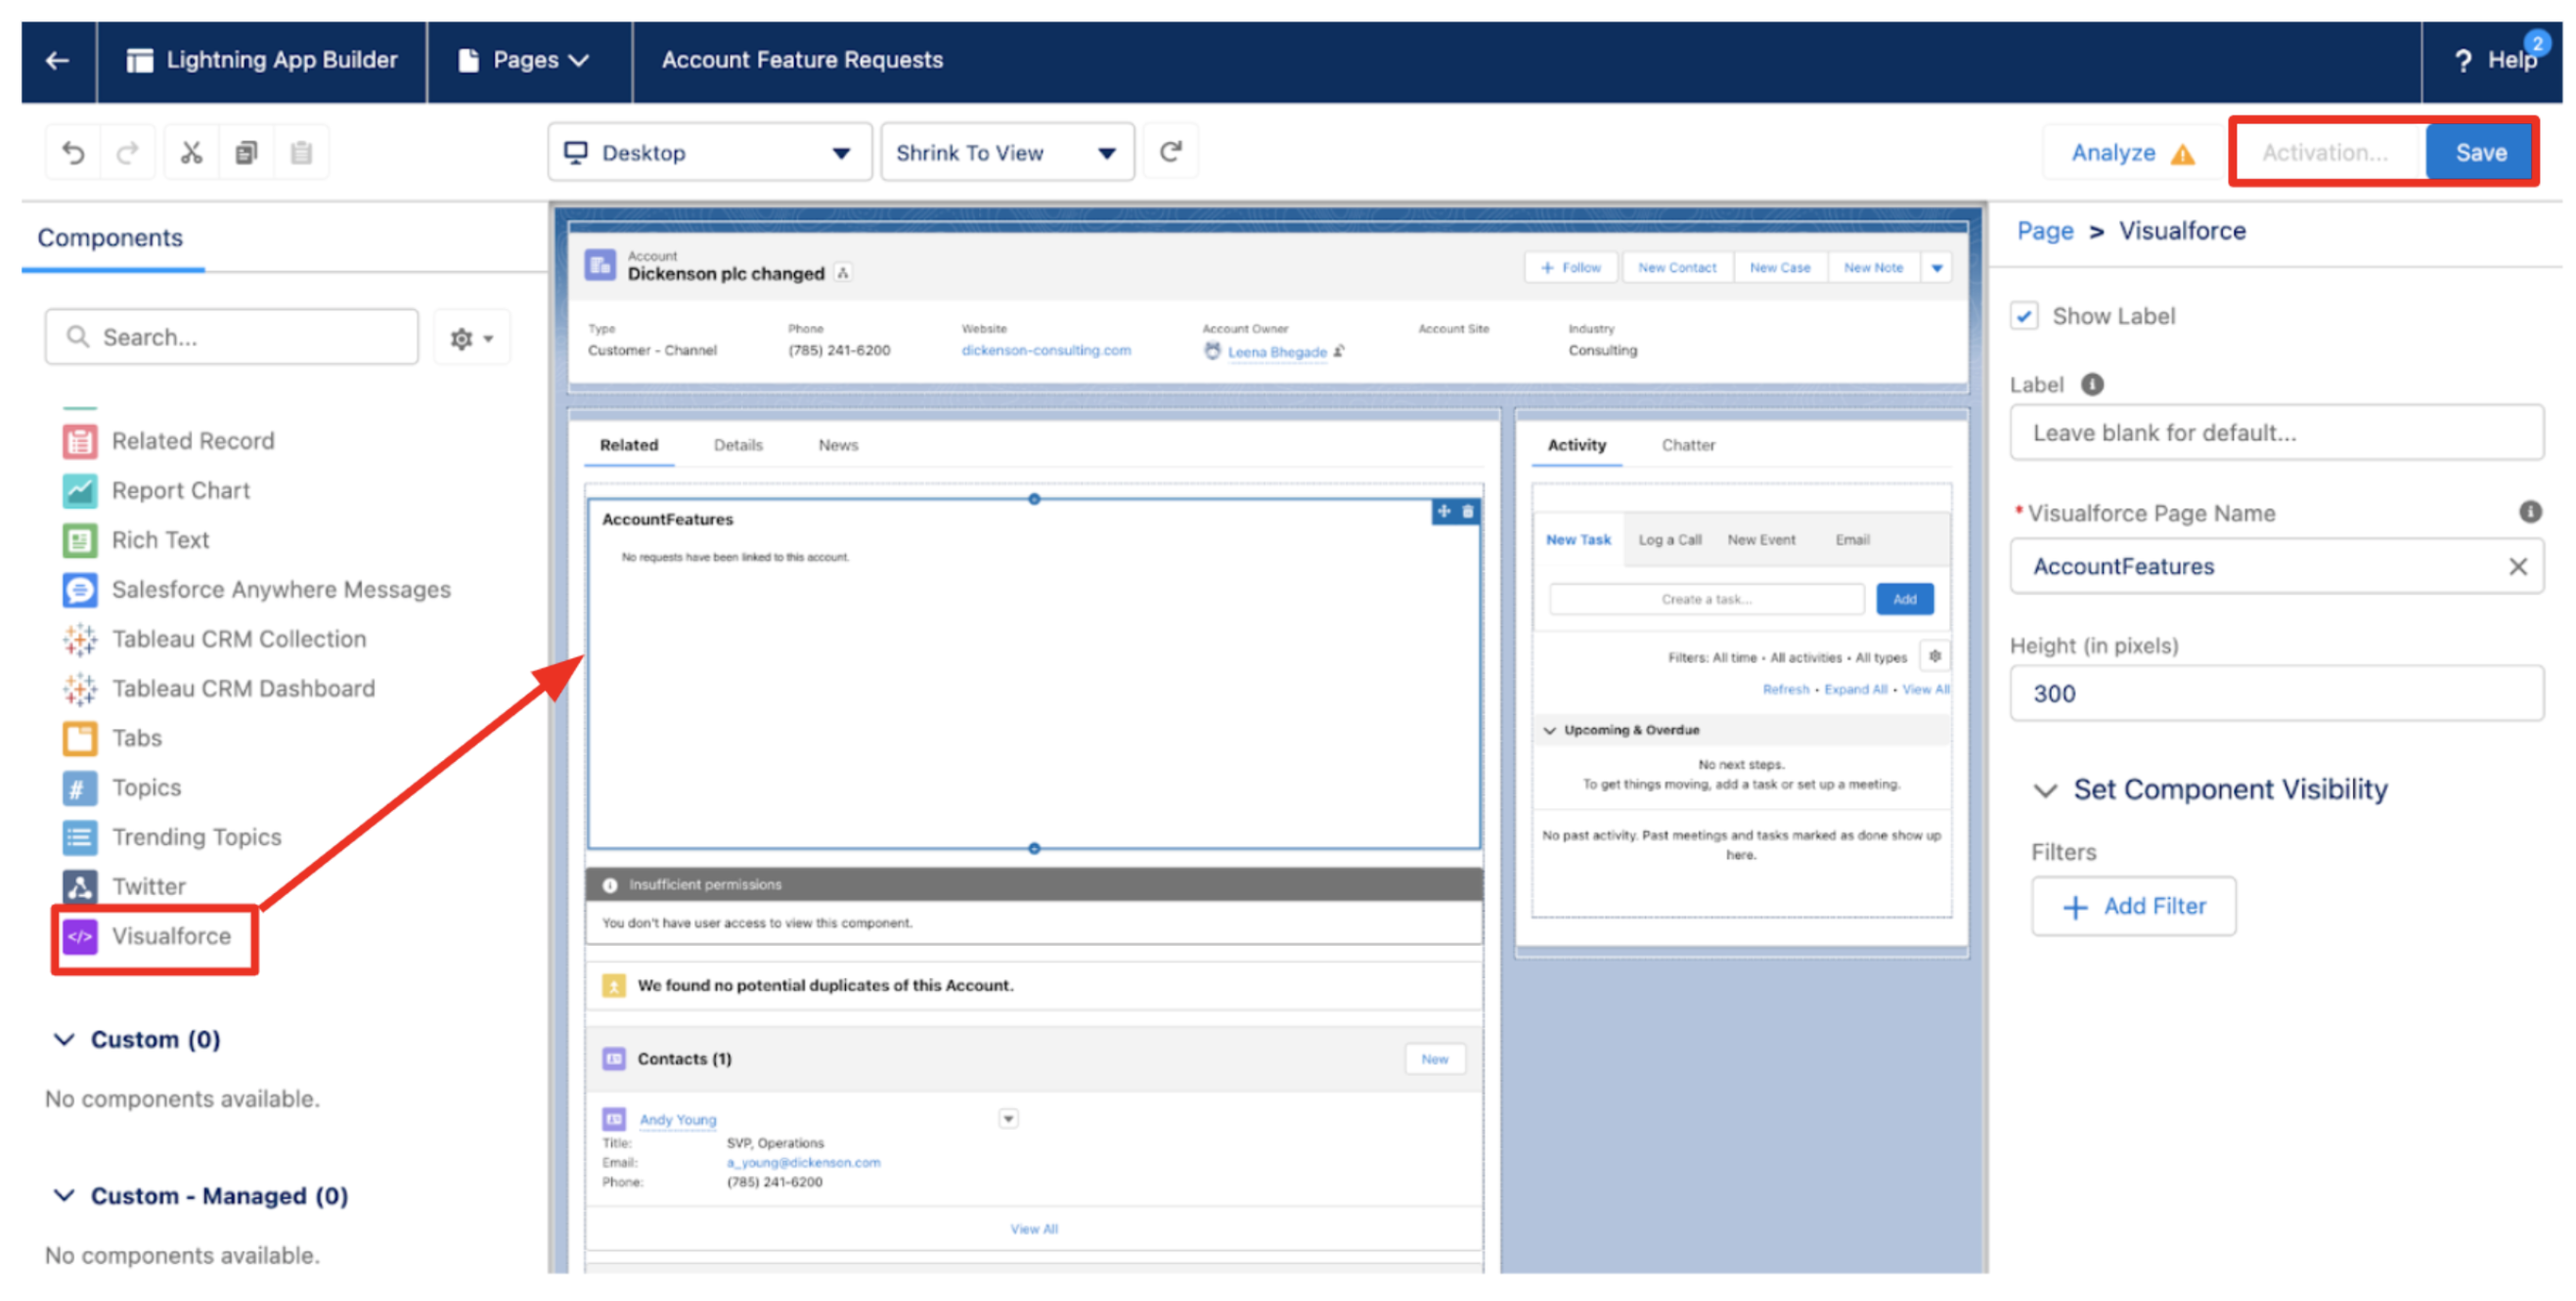This screenshot has width=2576, height=1301.
Task: Toggle the Show Label checkbox
Action: pos(2024,316)
